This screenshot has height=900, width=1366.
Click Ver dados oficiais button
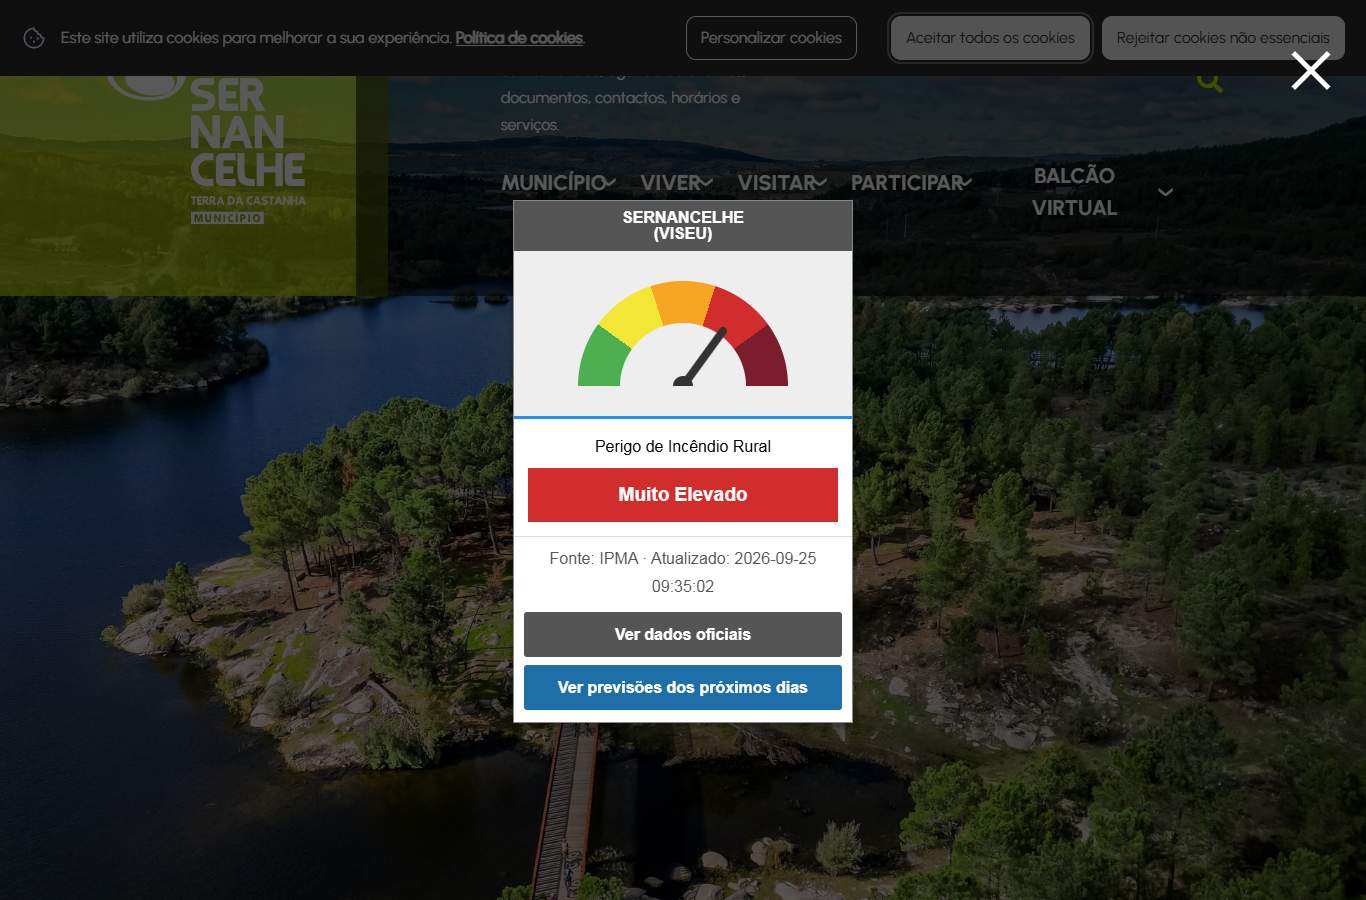(x=683, y=634)
